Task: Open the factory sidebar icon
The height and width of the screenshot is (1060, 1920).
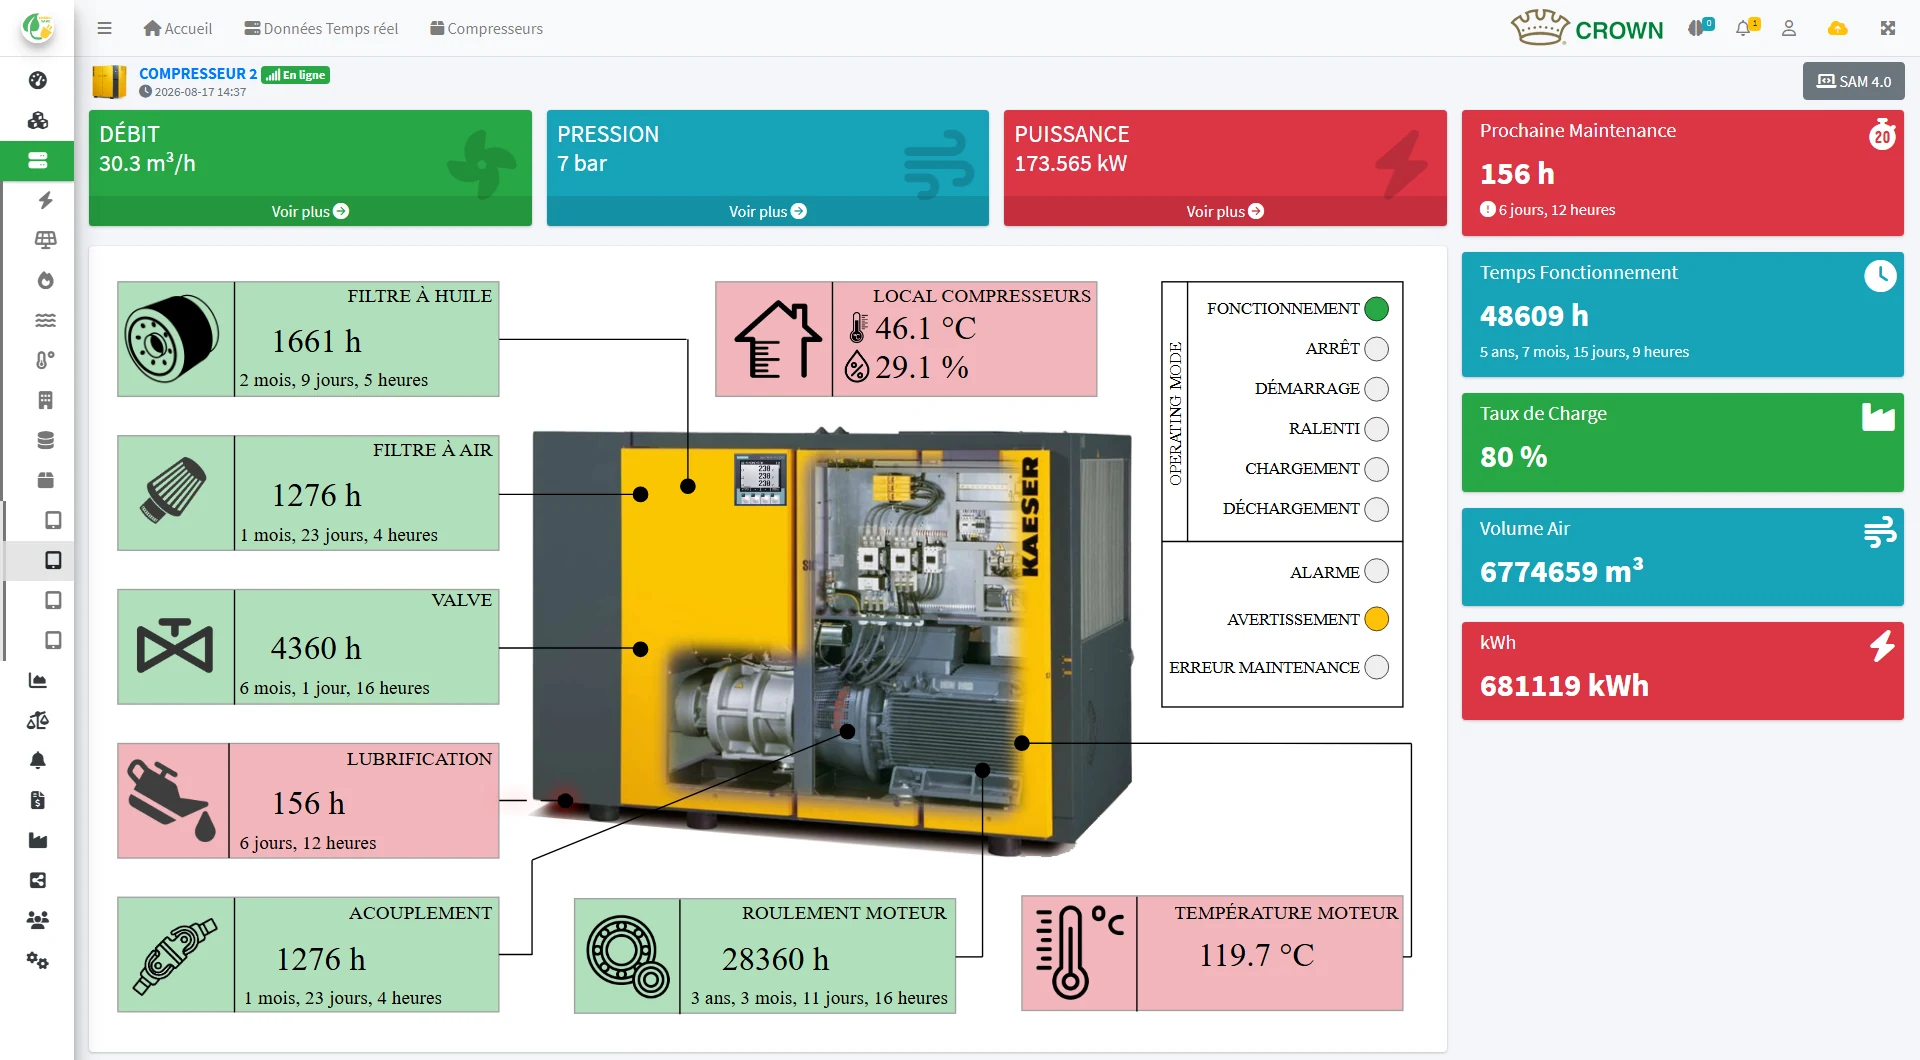Action: click(38, 840)
